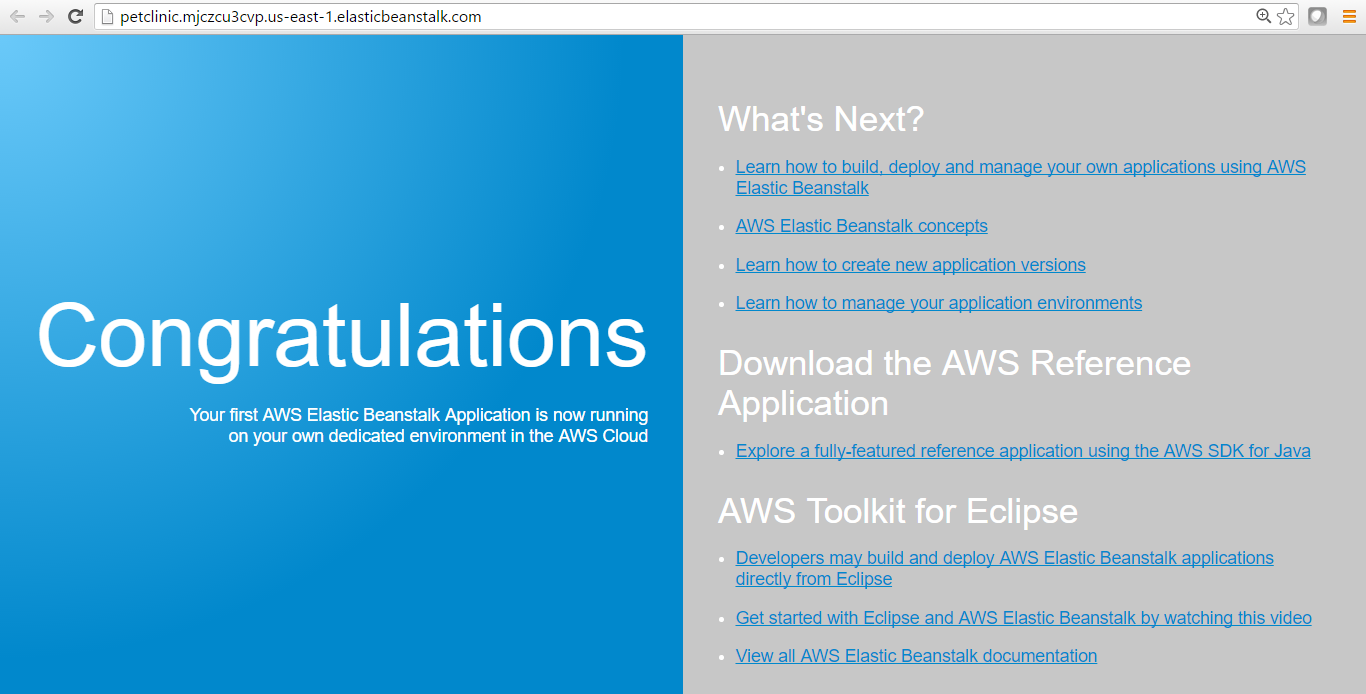Open 'Learn how to manage your application environments'

pyautogui.click(x=939, y=303)
